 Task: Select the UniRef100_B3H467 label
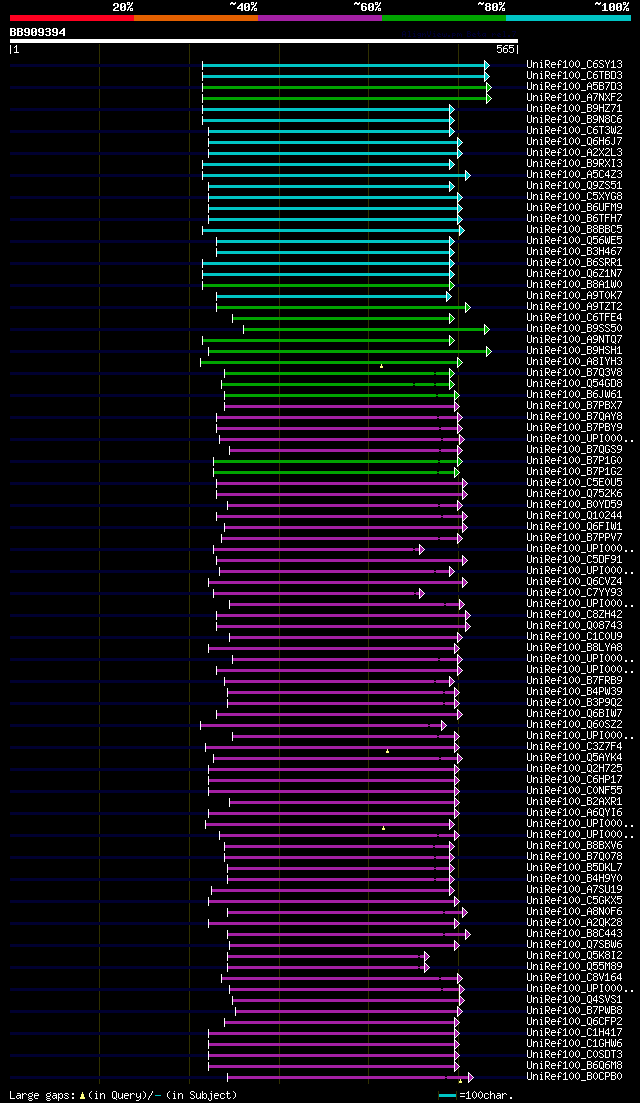click(574, 251)
